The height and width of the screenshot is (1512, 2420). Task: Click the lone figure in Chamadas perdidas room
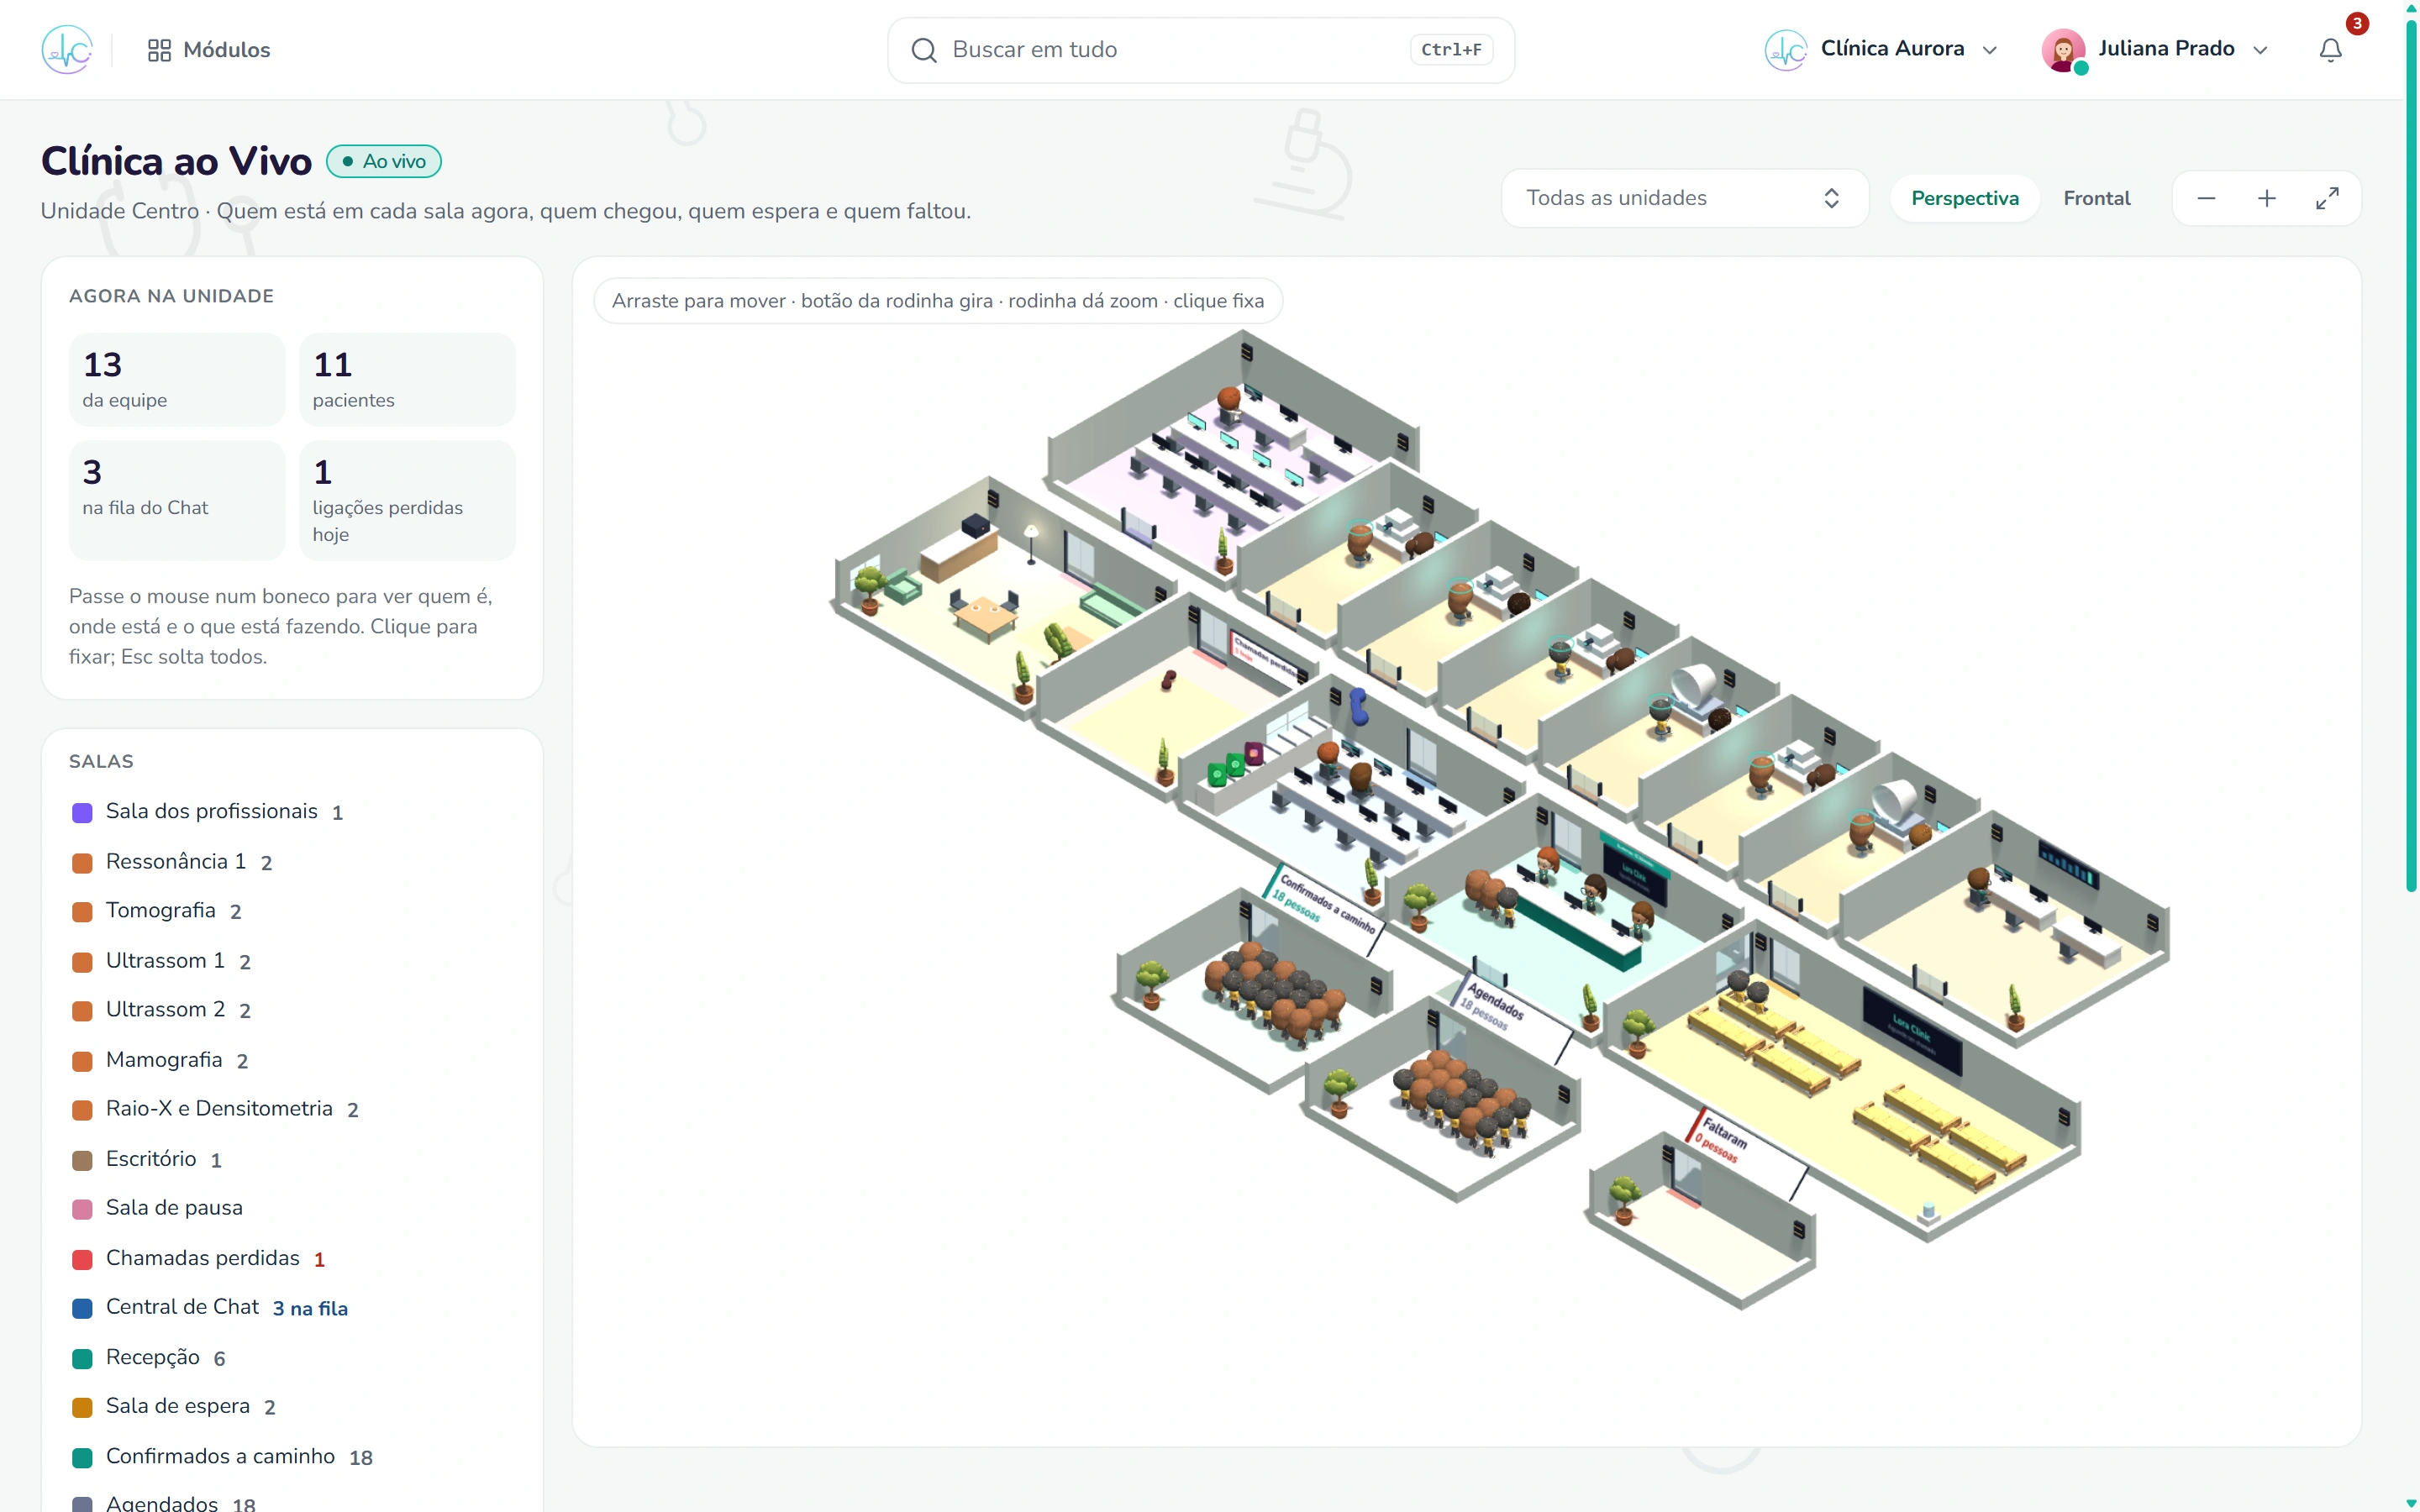[x=1167, y=681]
